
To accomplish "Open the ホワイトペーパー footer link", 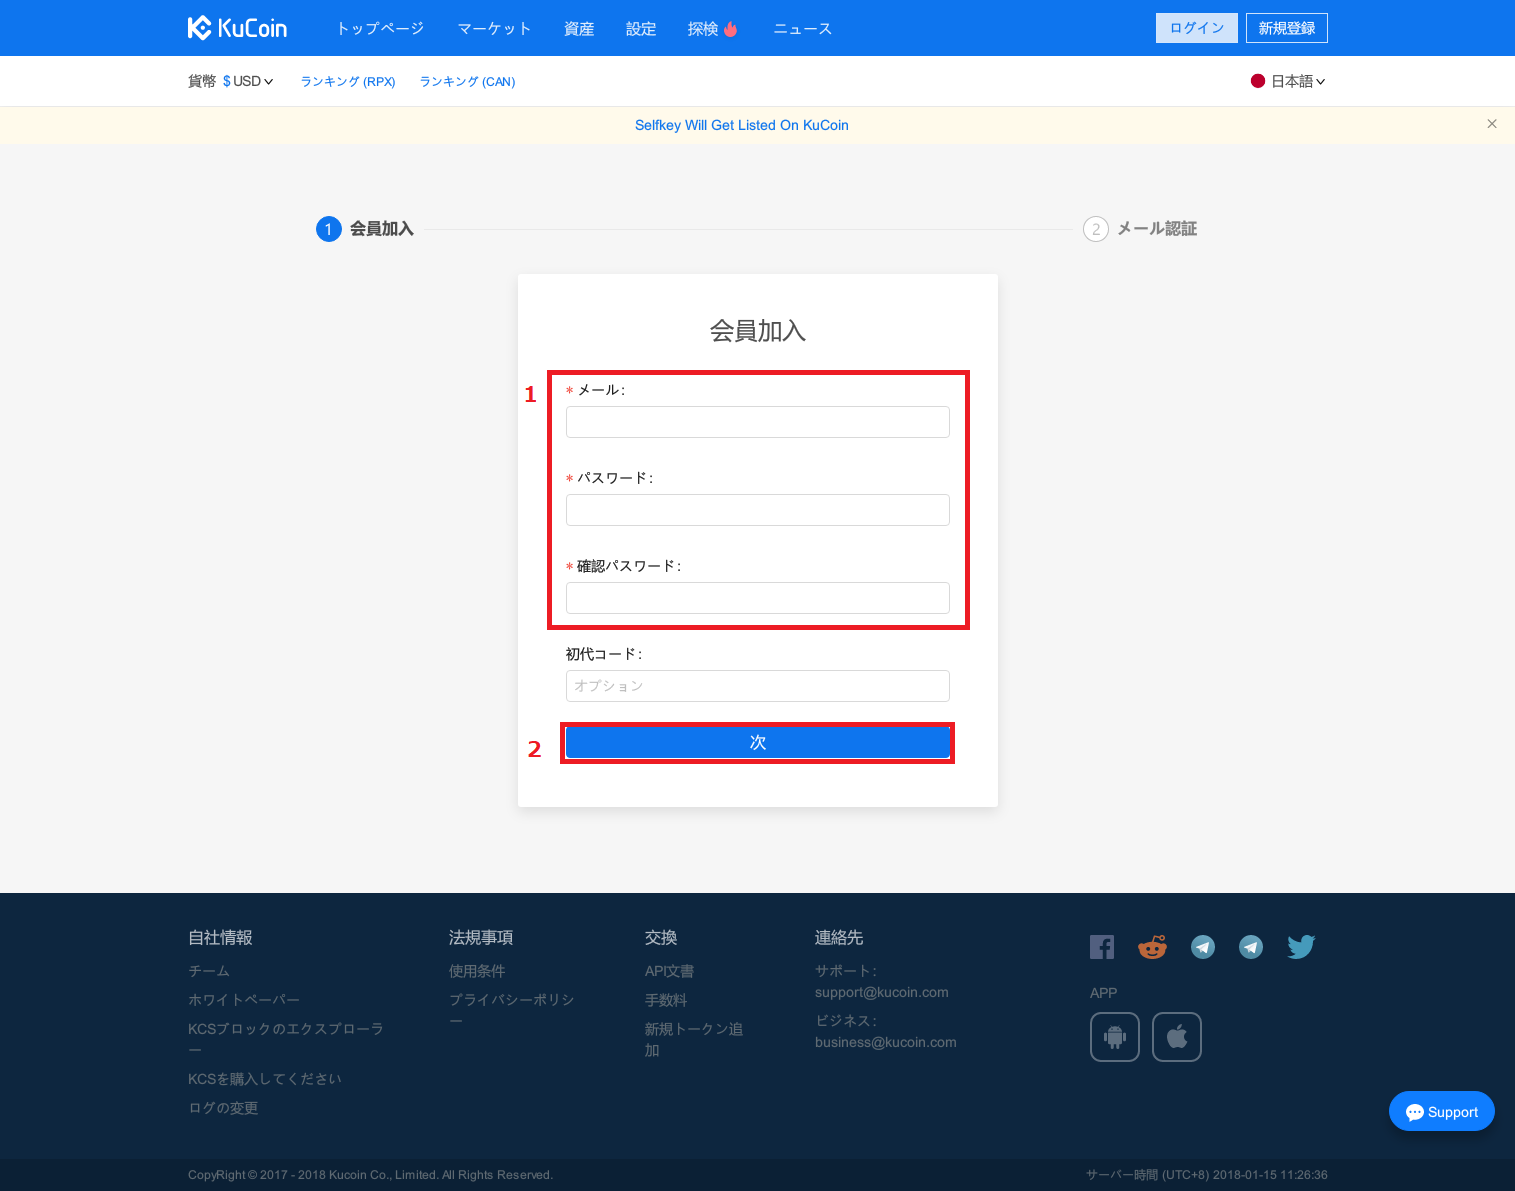I will tap(244, 1000).
